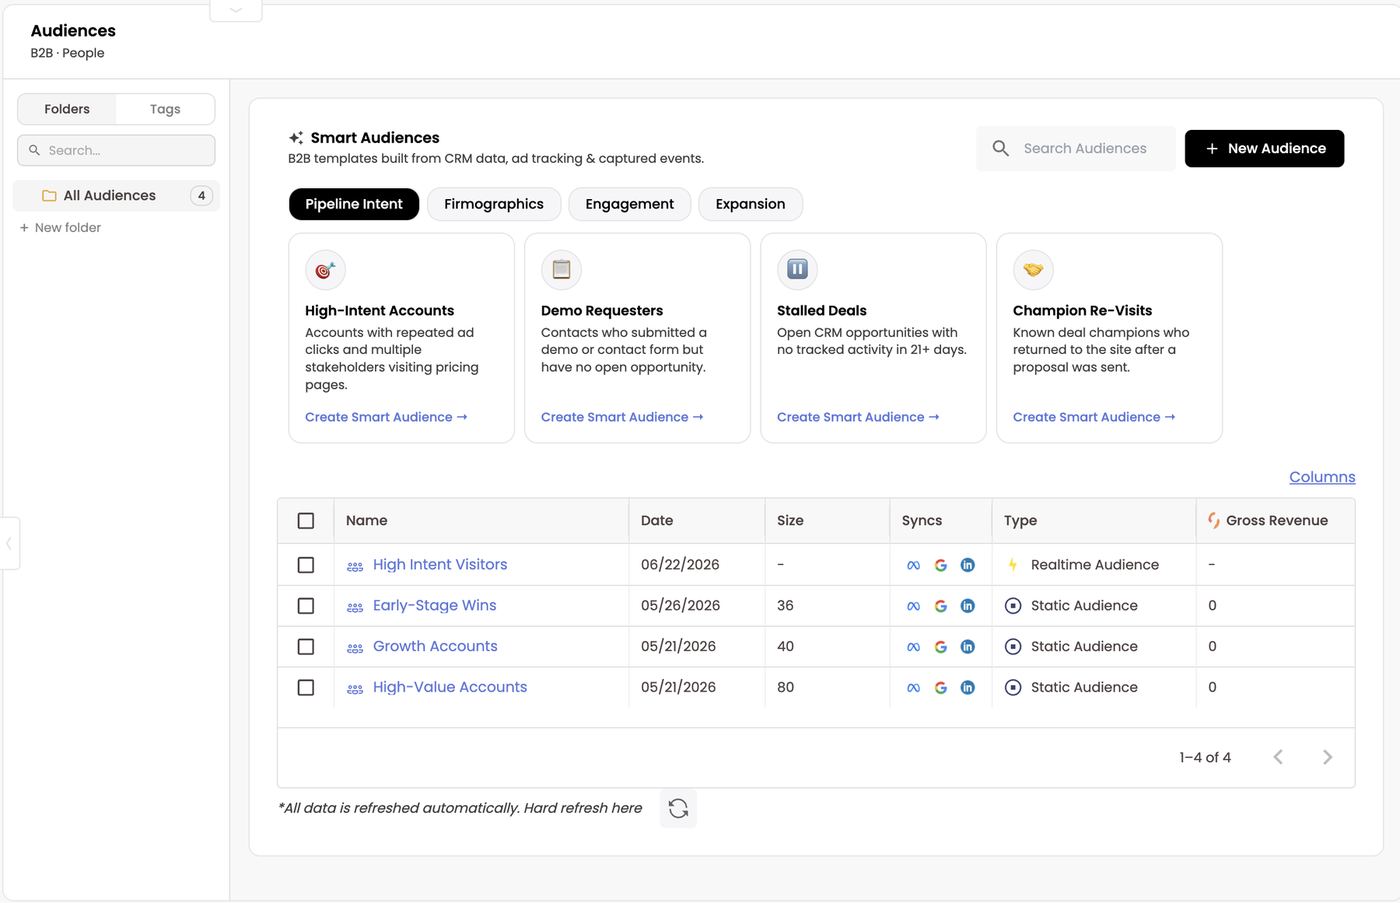Click the LinkedIn sync icon for Growth Accounts
Viewport: 1400px width, 903px height.
coord(967,647)
